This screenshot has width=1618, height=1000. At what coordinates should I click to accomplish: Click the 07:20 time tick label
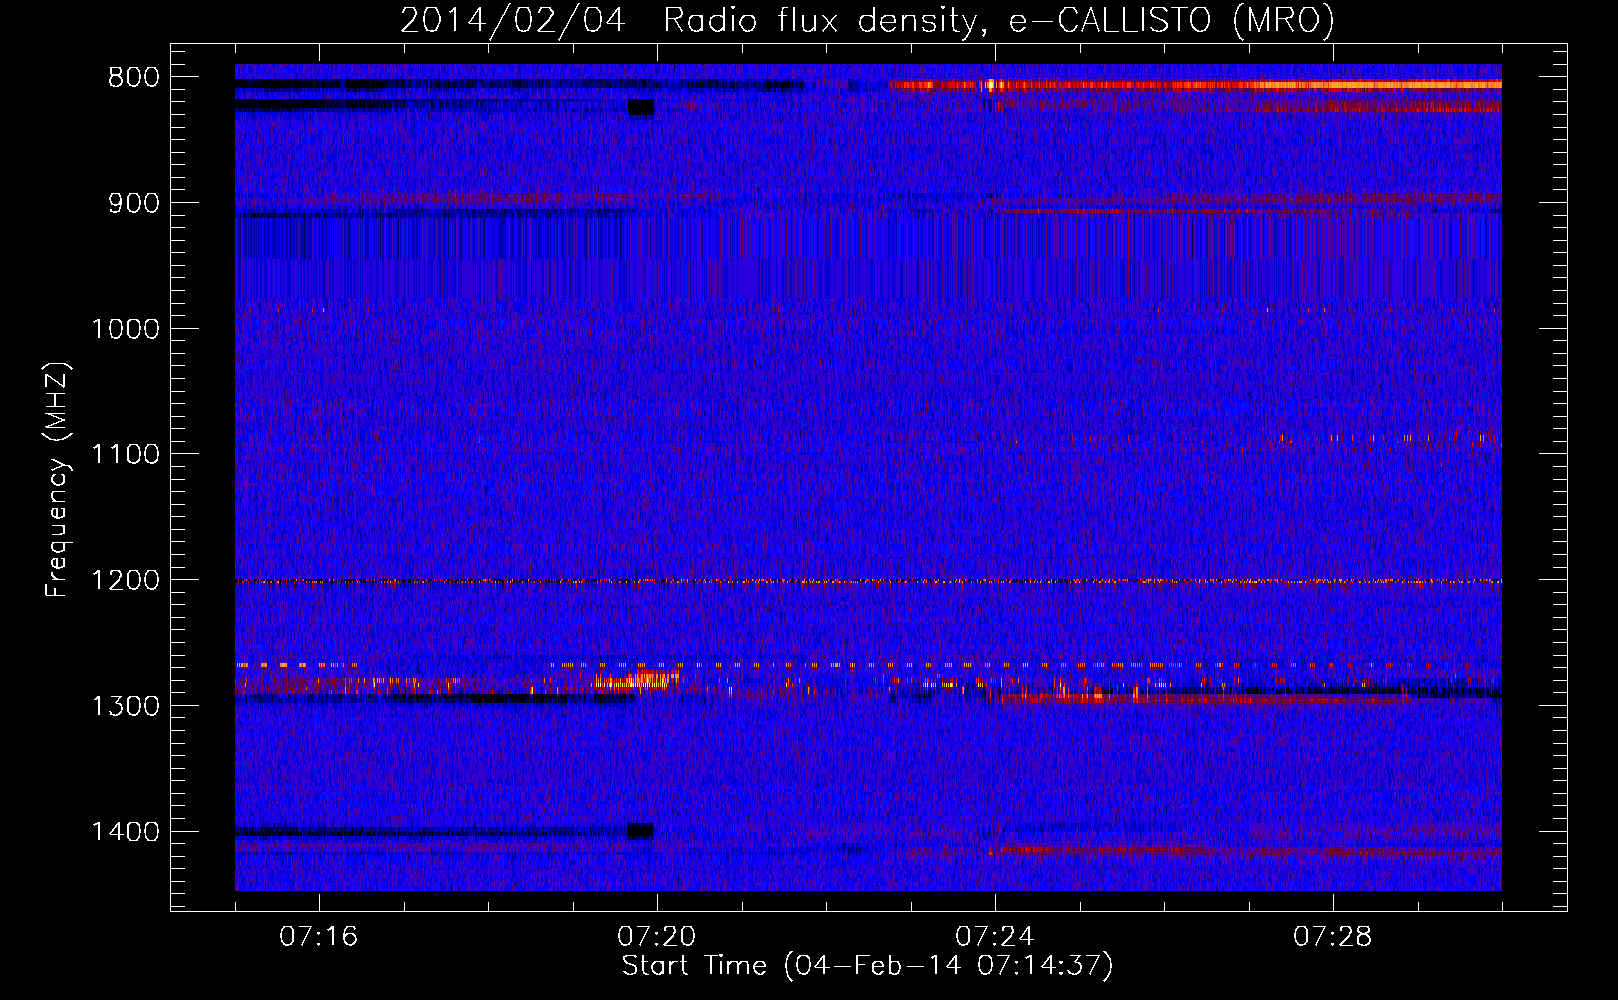point(656,937)
